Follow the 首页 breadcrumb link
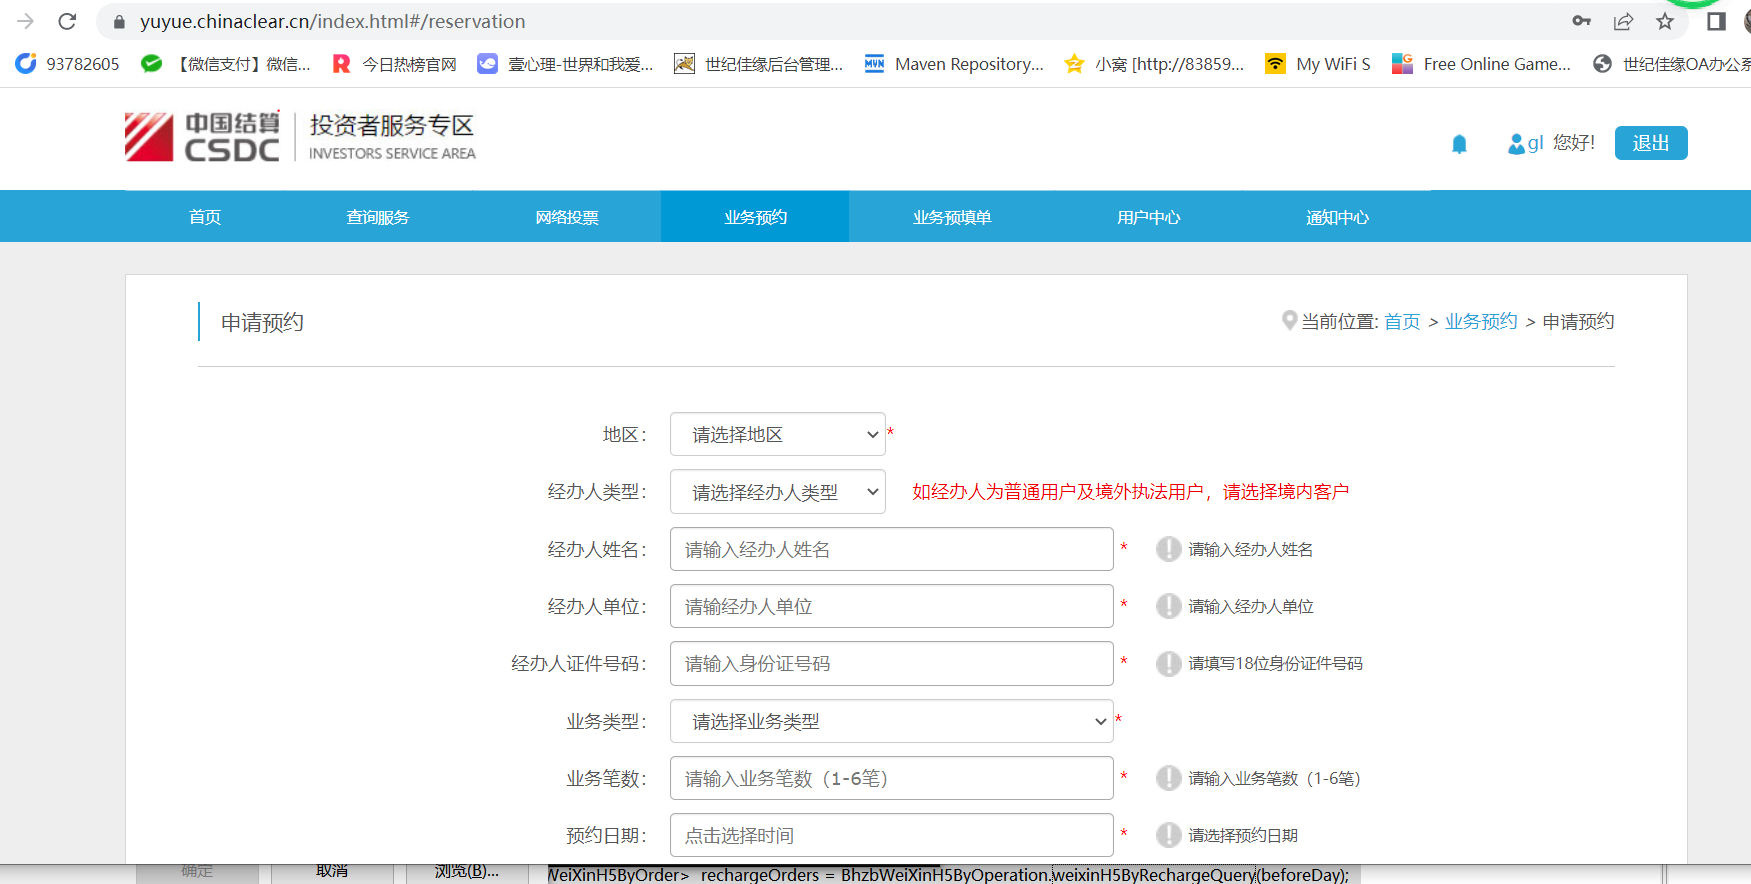Viewport: 1751px width, 884px height. tap(1402, 321)
